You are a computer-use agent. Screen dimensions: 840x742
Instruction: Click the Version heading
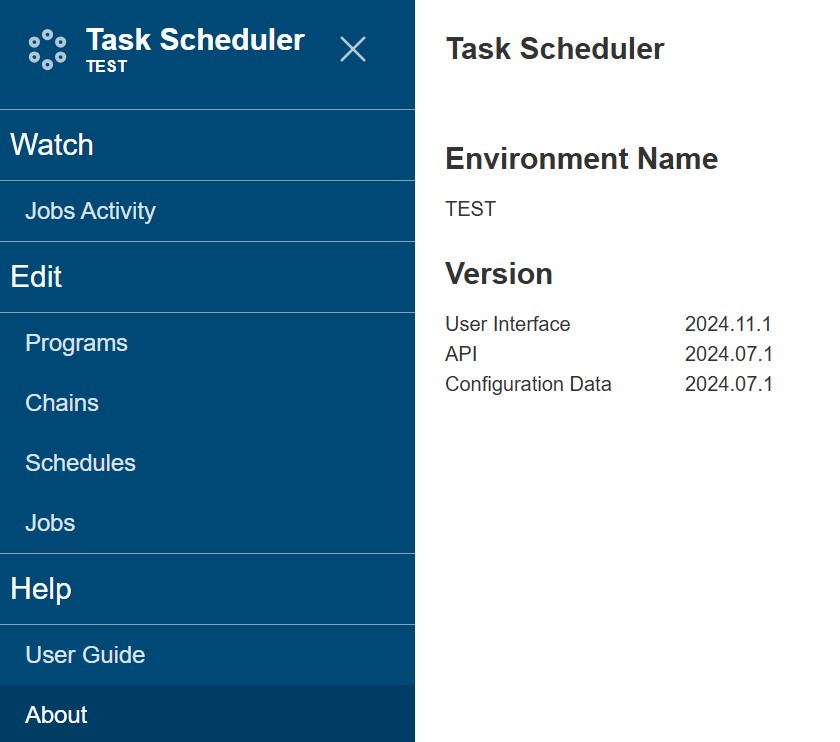pos(498,274)
